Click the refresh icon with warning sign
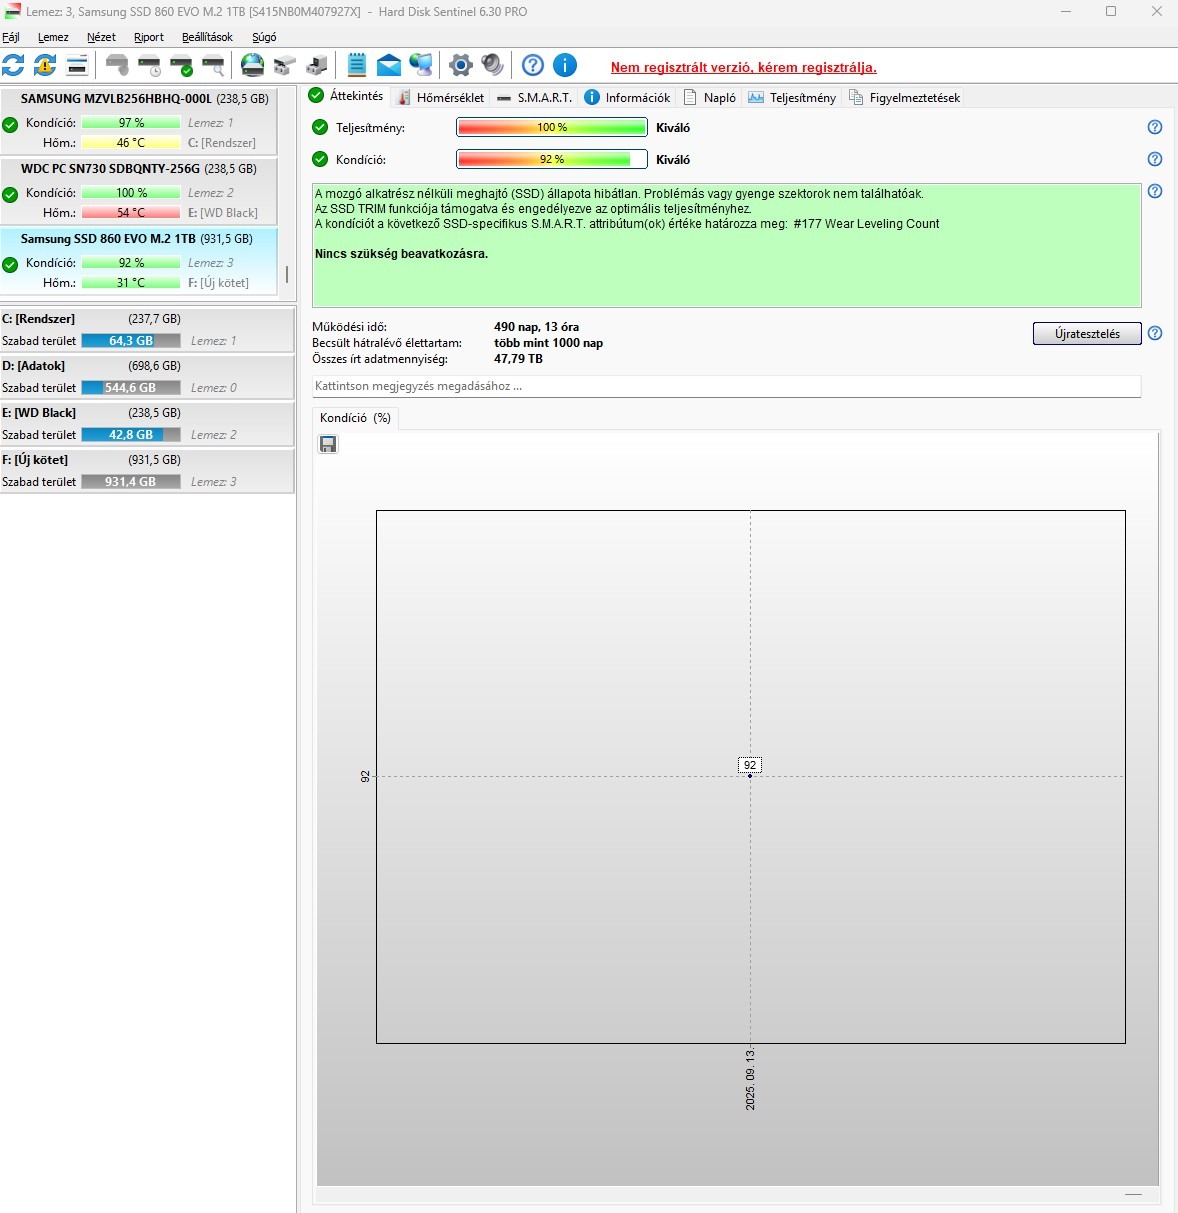 pyautogui.click(x=45, y=66)
